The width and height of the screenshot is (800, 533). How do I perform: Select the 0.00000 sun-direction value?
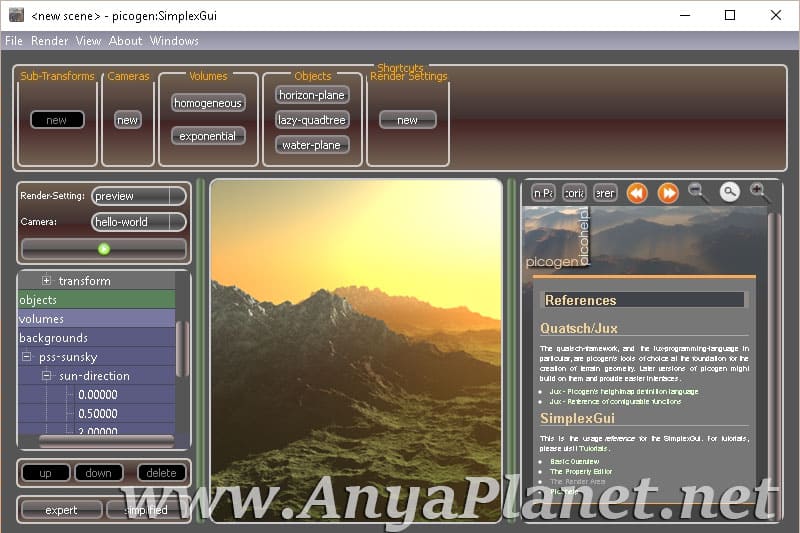[98, 394]
